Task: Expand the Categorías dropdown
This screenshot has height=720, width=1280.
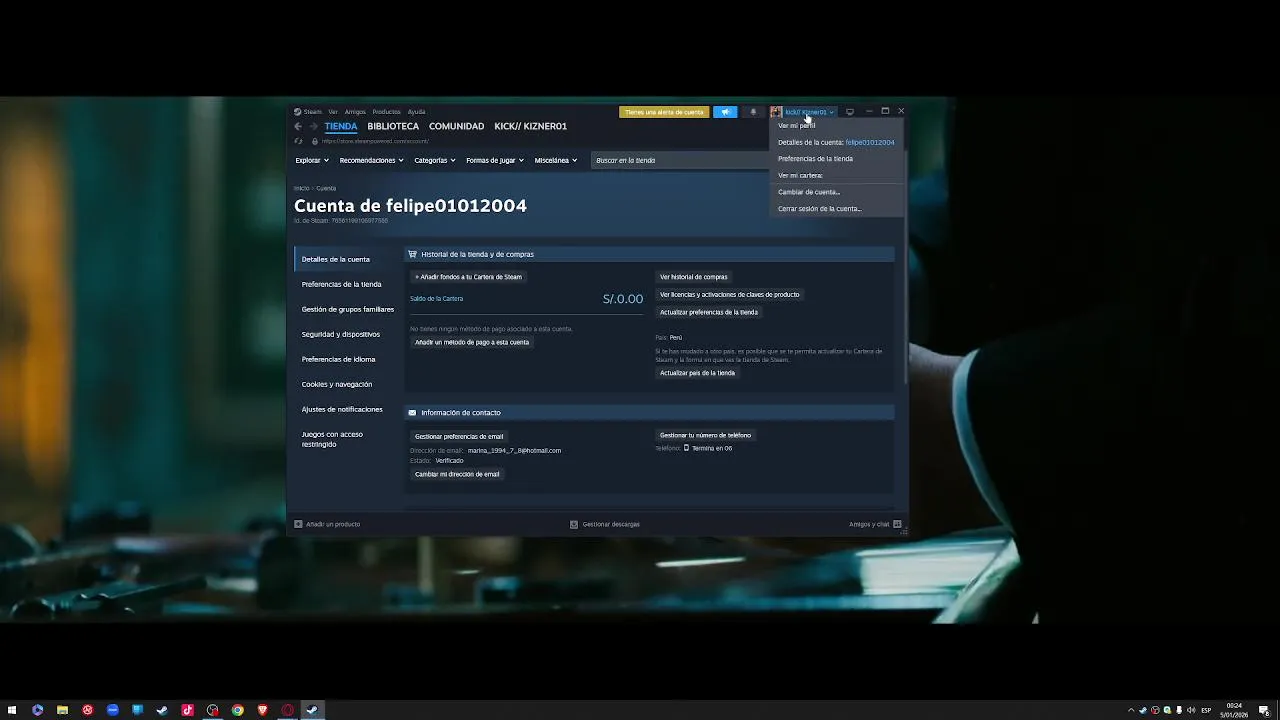Action: pos(435,160)
